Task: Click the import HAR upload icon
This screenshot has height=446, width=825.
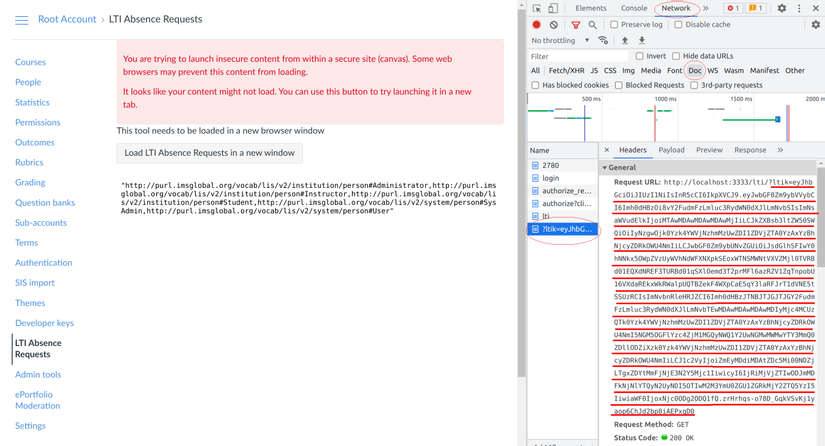Action: (625, 40)
